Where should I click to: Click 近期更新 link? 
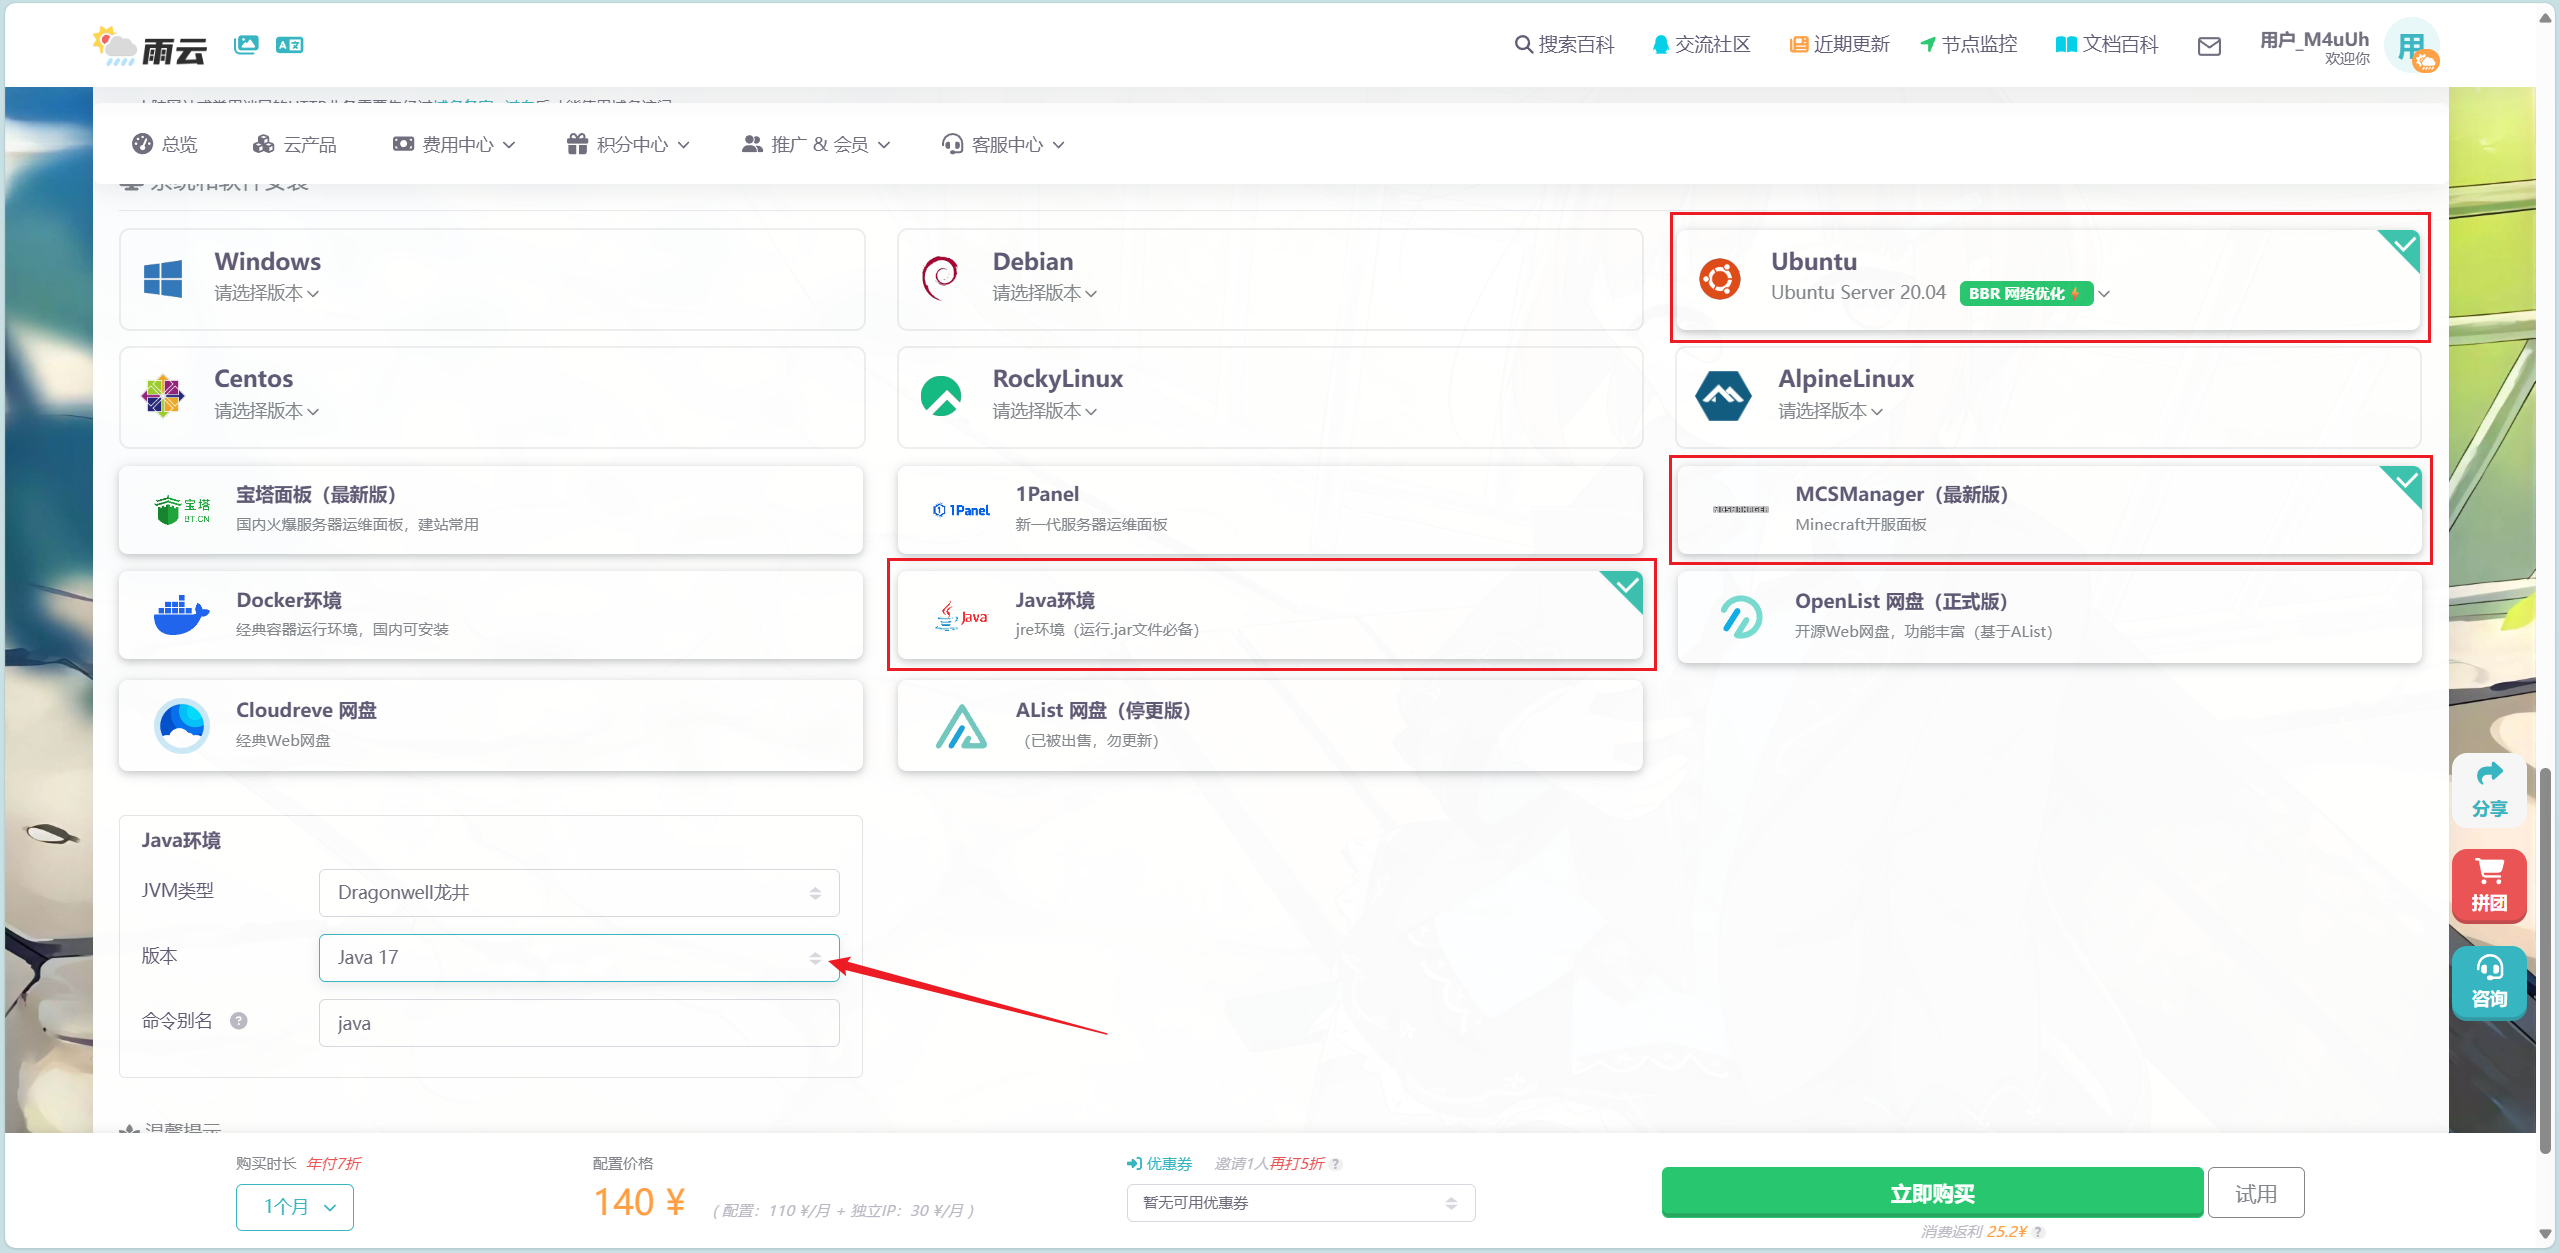(1839, 45)
